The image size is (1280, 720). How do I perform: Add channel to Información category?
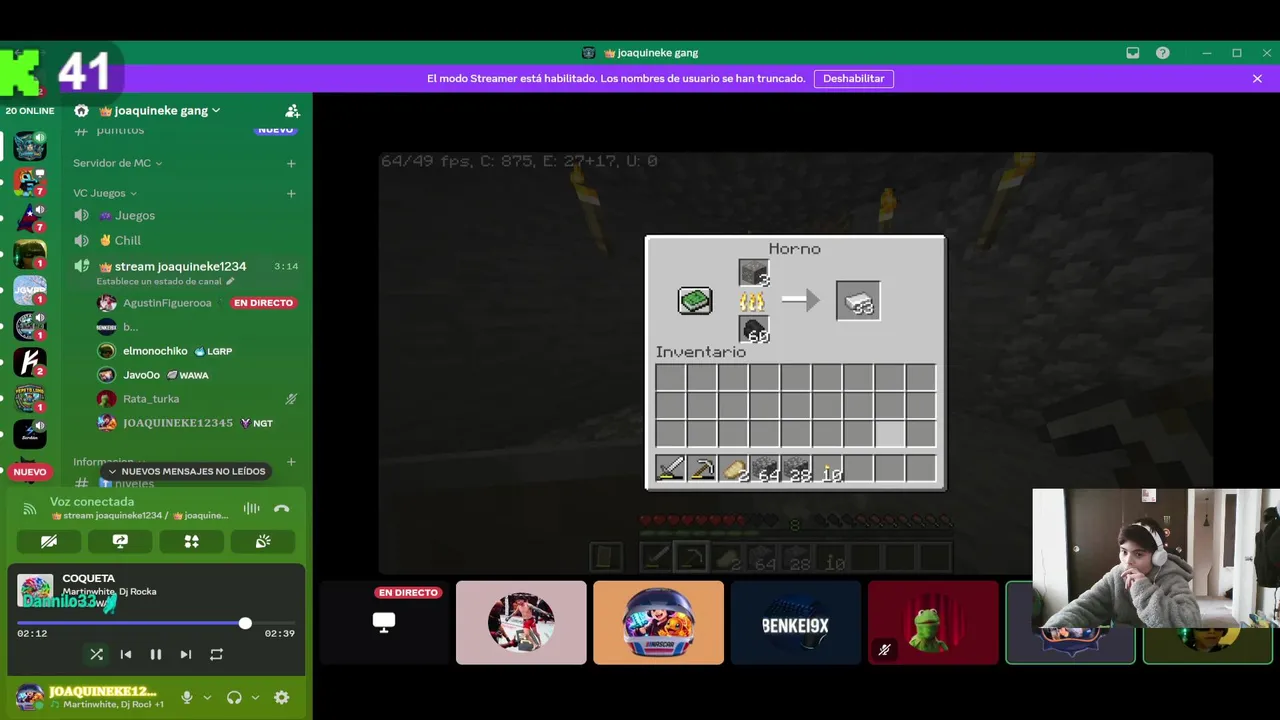291,462
